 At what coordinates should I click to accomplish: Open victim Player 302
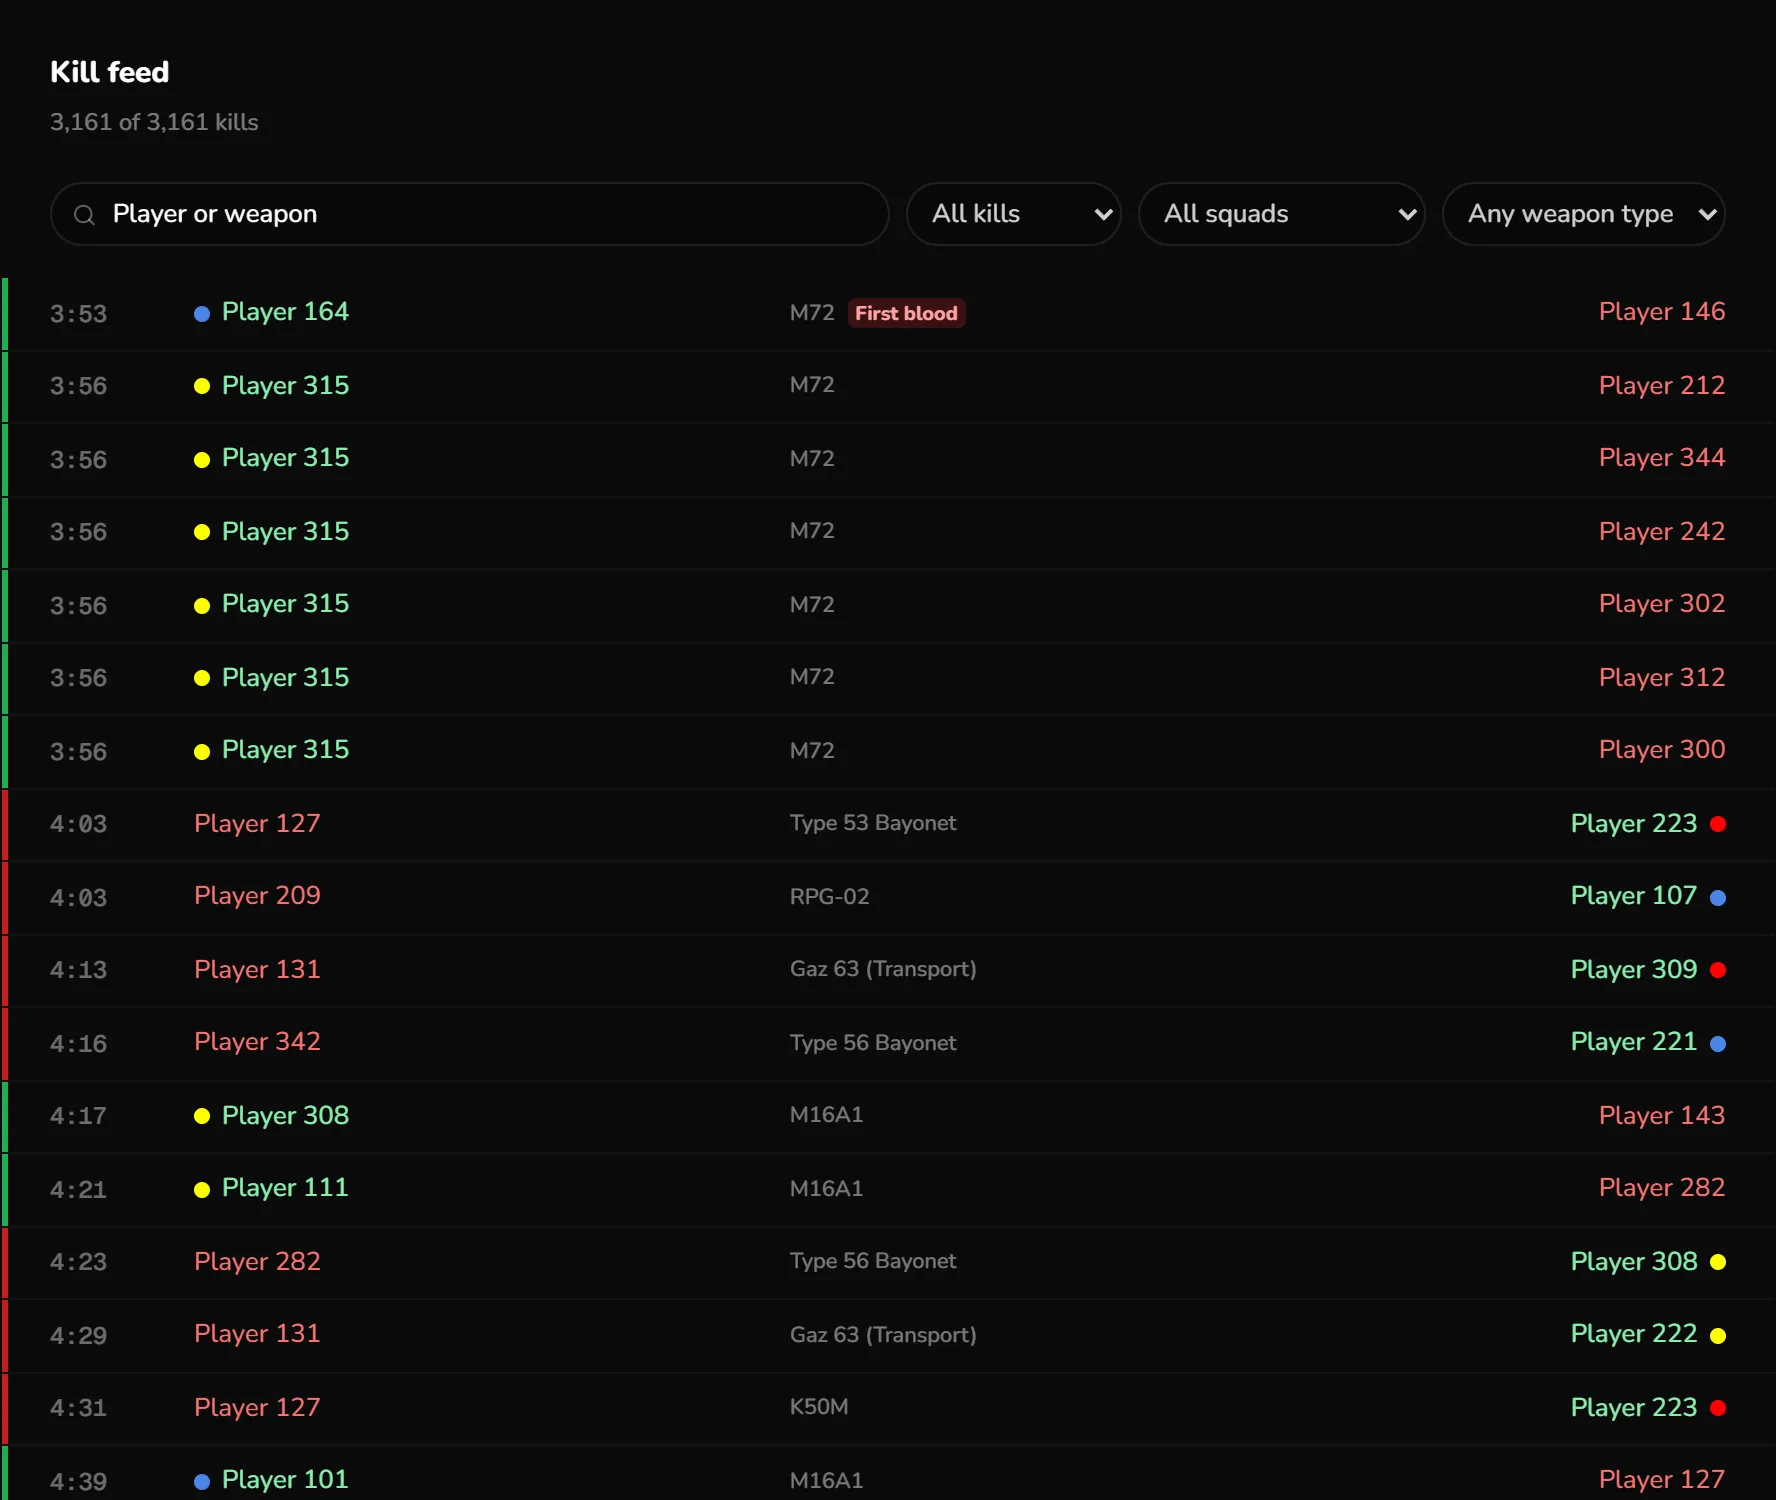(1662, 604)
